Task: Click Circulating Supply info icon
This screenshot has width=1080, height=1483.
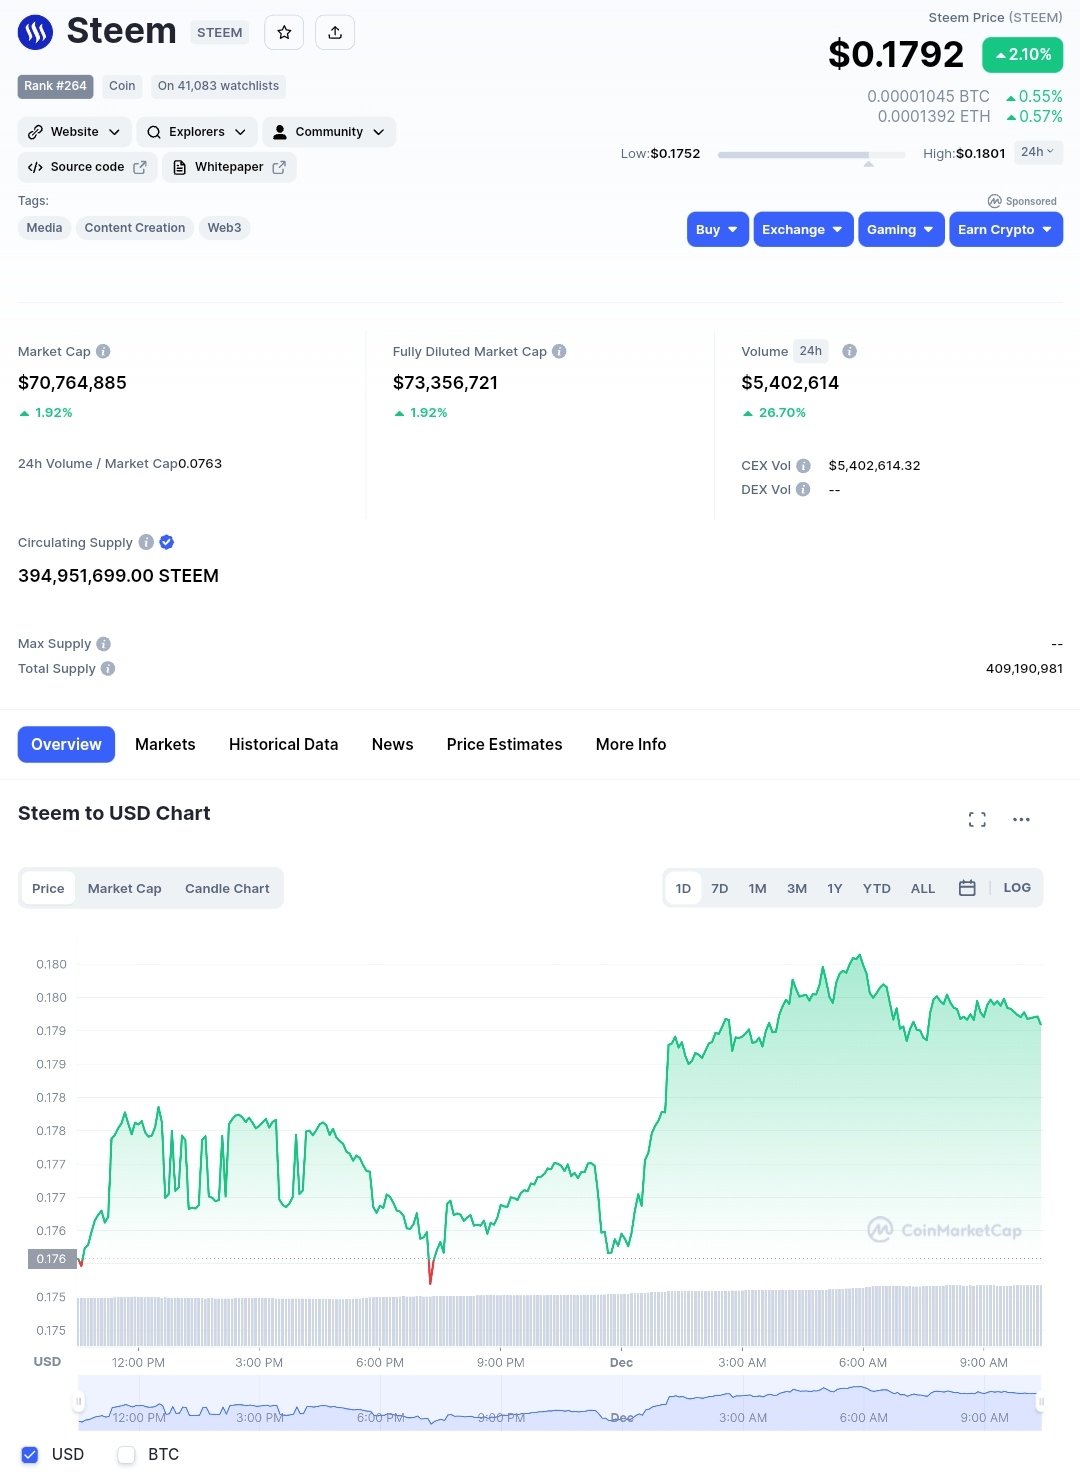Action: pos(146,542)
